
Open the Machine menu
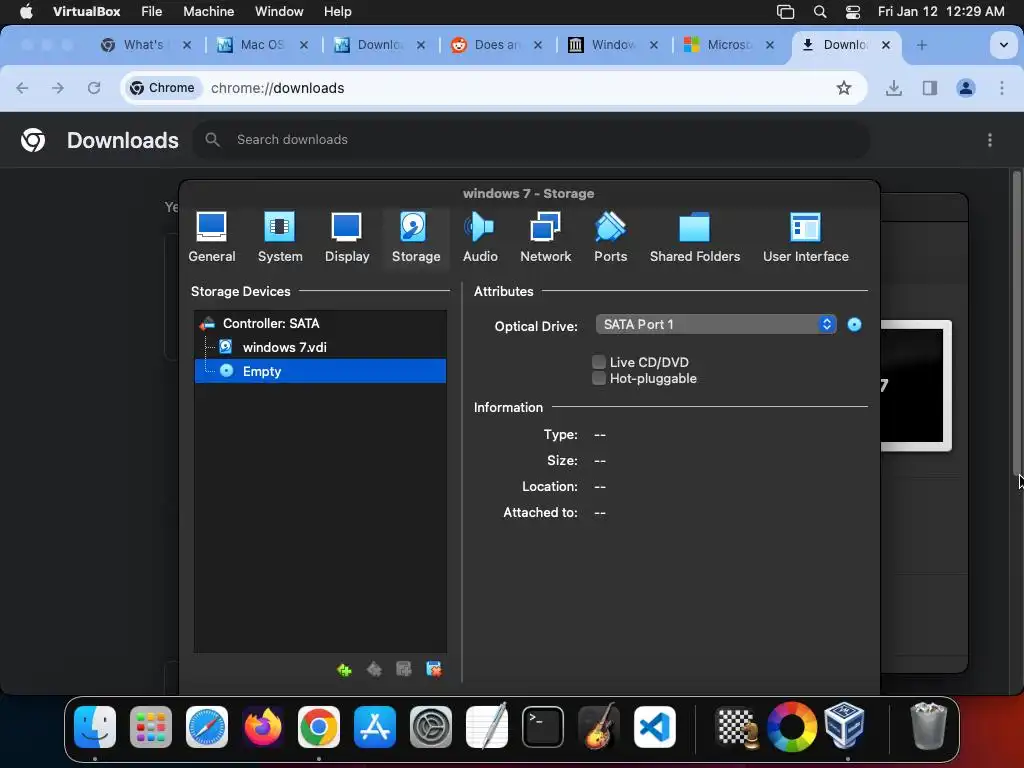click(x=208, y=11)
